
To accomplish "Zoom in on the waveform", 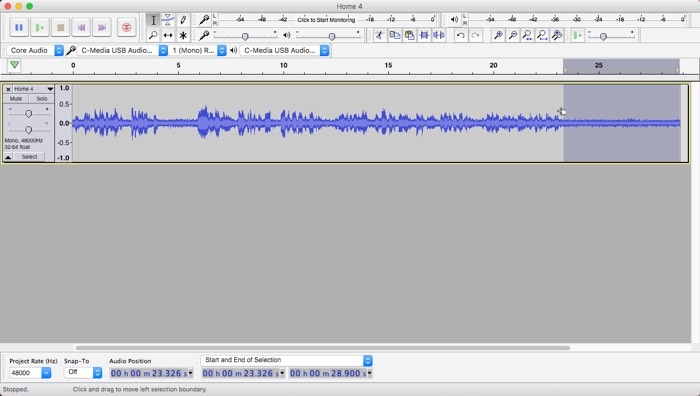I will 498,35.
